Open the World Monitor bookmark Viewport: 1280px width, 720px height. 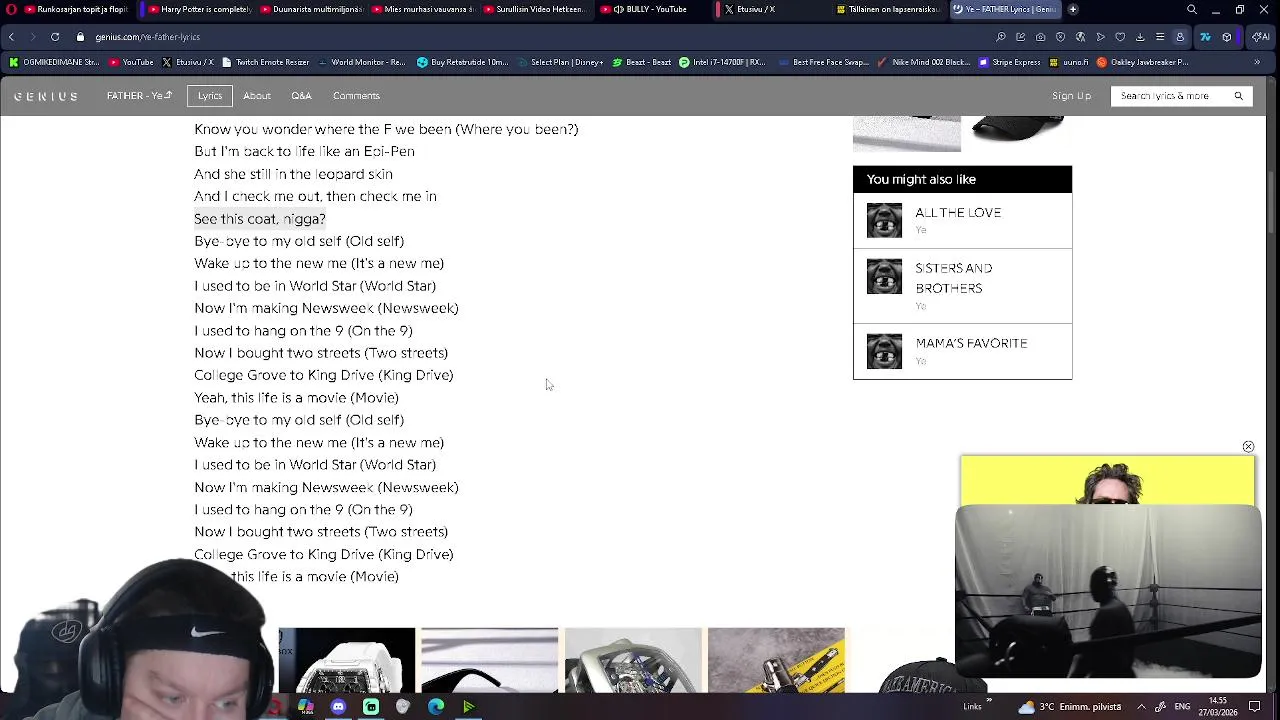tap(360, 62)
